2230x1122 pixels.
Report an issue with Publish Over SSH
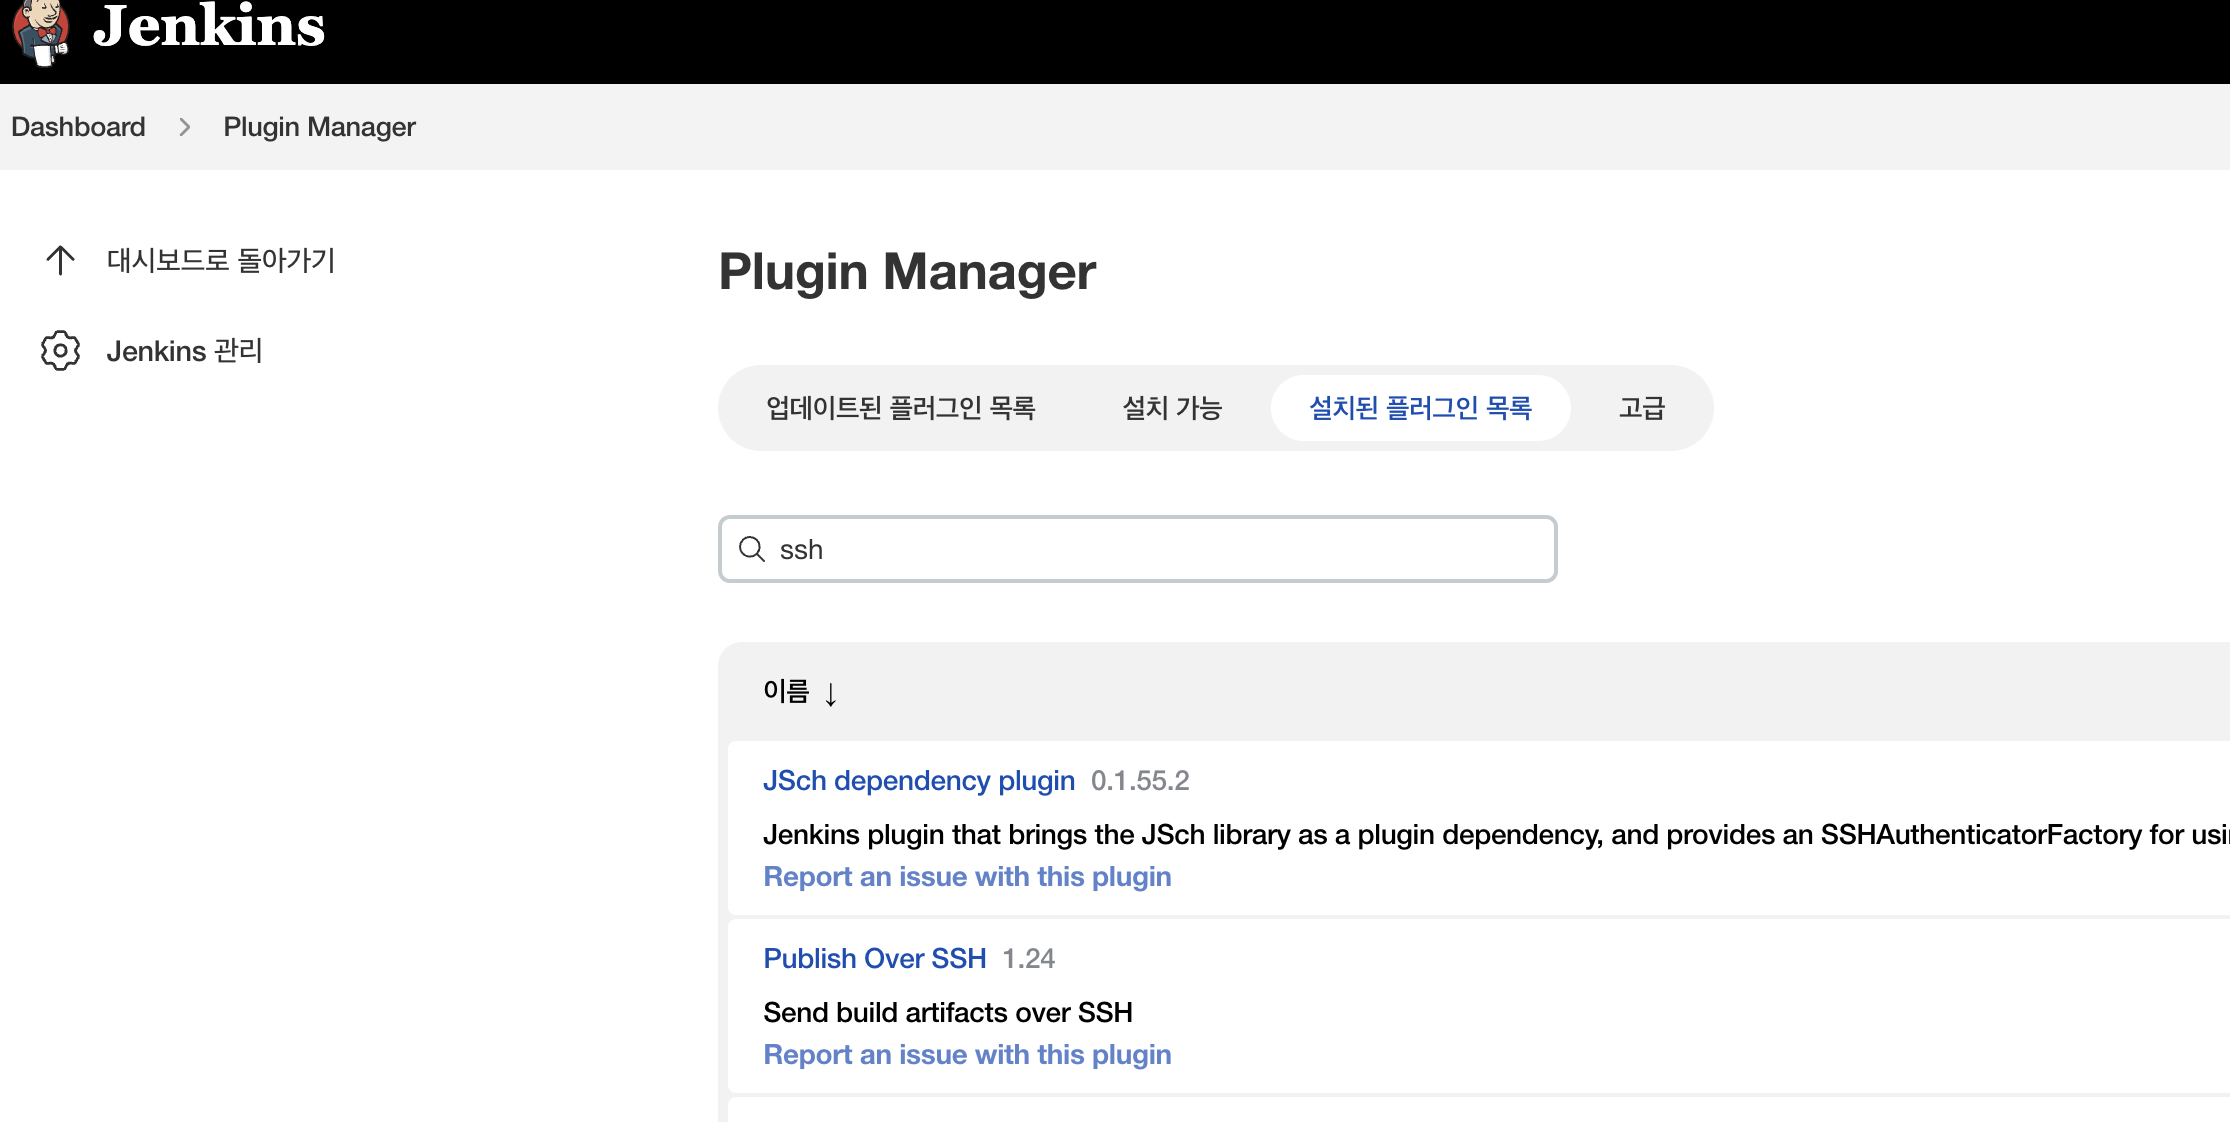point(966,1054)
